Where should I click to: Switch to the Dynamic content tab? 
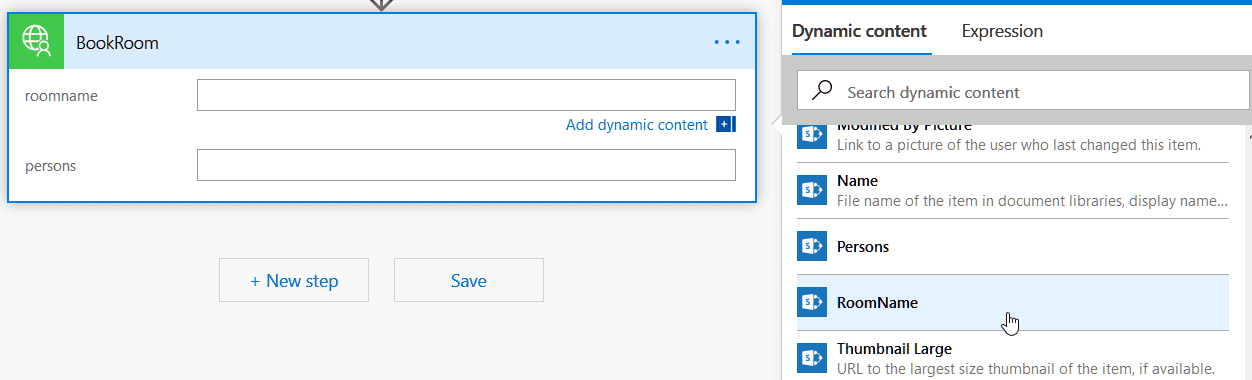point(859,31)
